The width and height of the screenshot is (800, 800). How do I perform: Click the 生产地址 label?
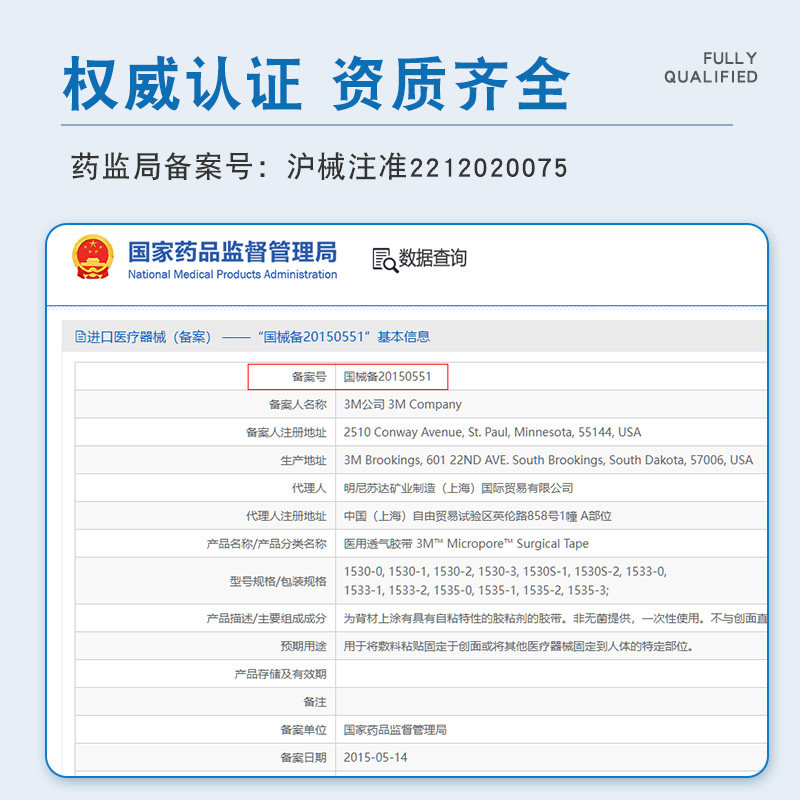[x=304, y=460]
